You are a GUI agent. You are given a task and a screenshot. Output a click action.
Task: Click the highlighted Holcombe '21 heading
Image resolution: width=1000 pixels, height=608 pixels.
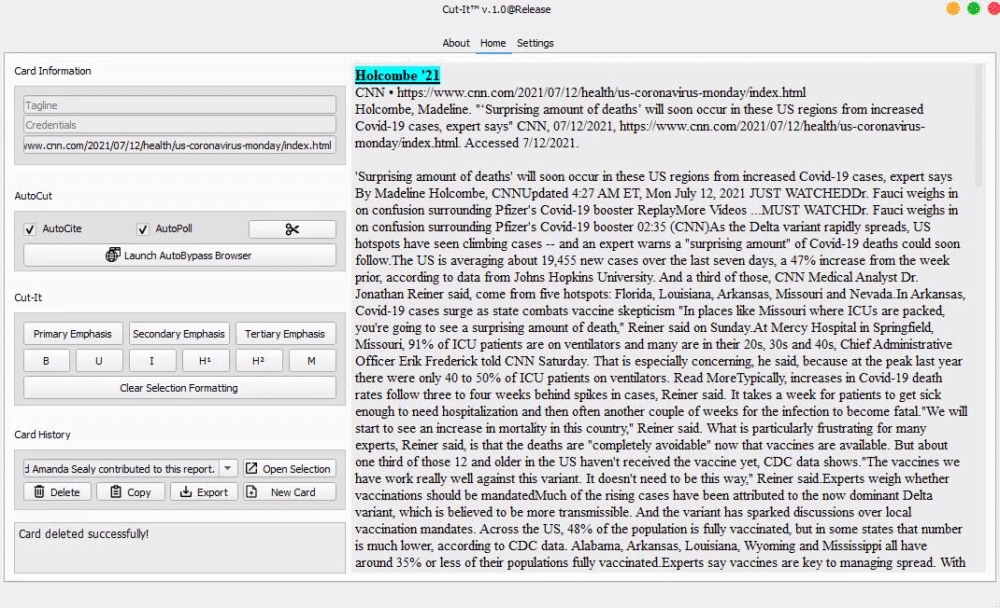397,75
